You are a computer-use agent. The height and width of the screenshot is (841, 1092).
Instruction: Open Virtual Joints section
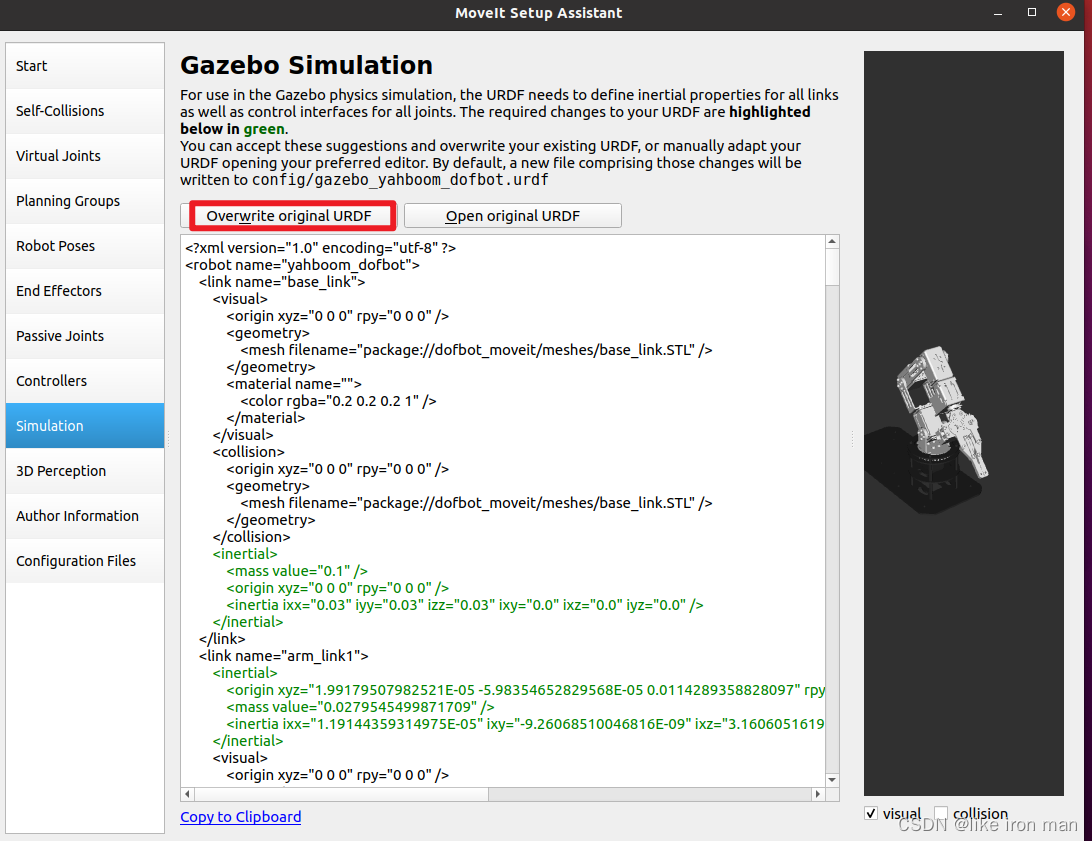pos(85,156)
